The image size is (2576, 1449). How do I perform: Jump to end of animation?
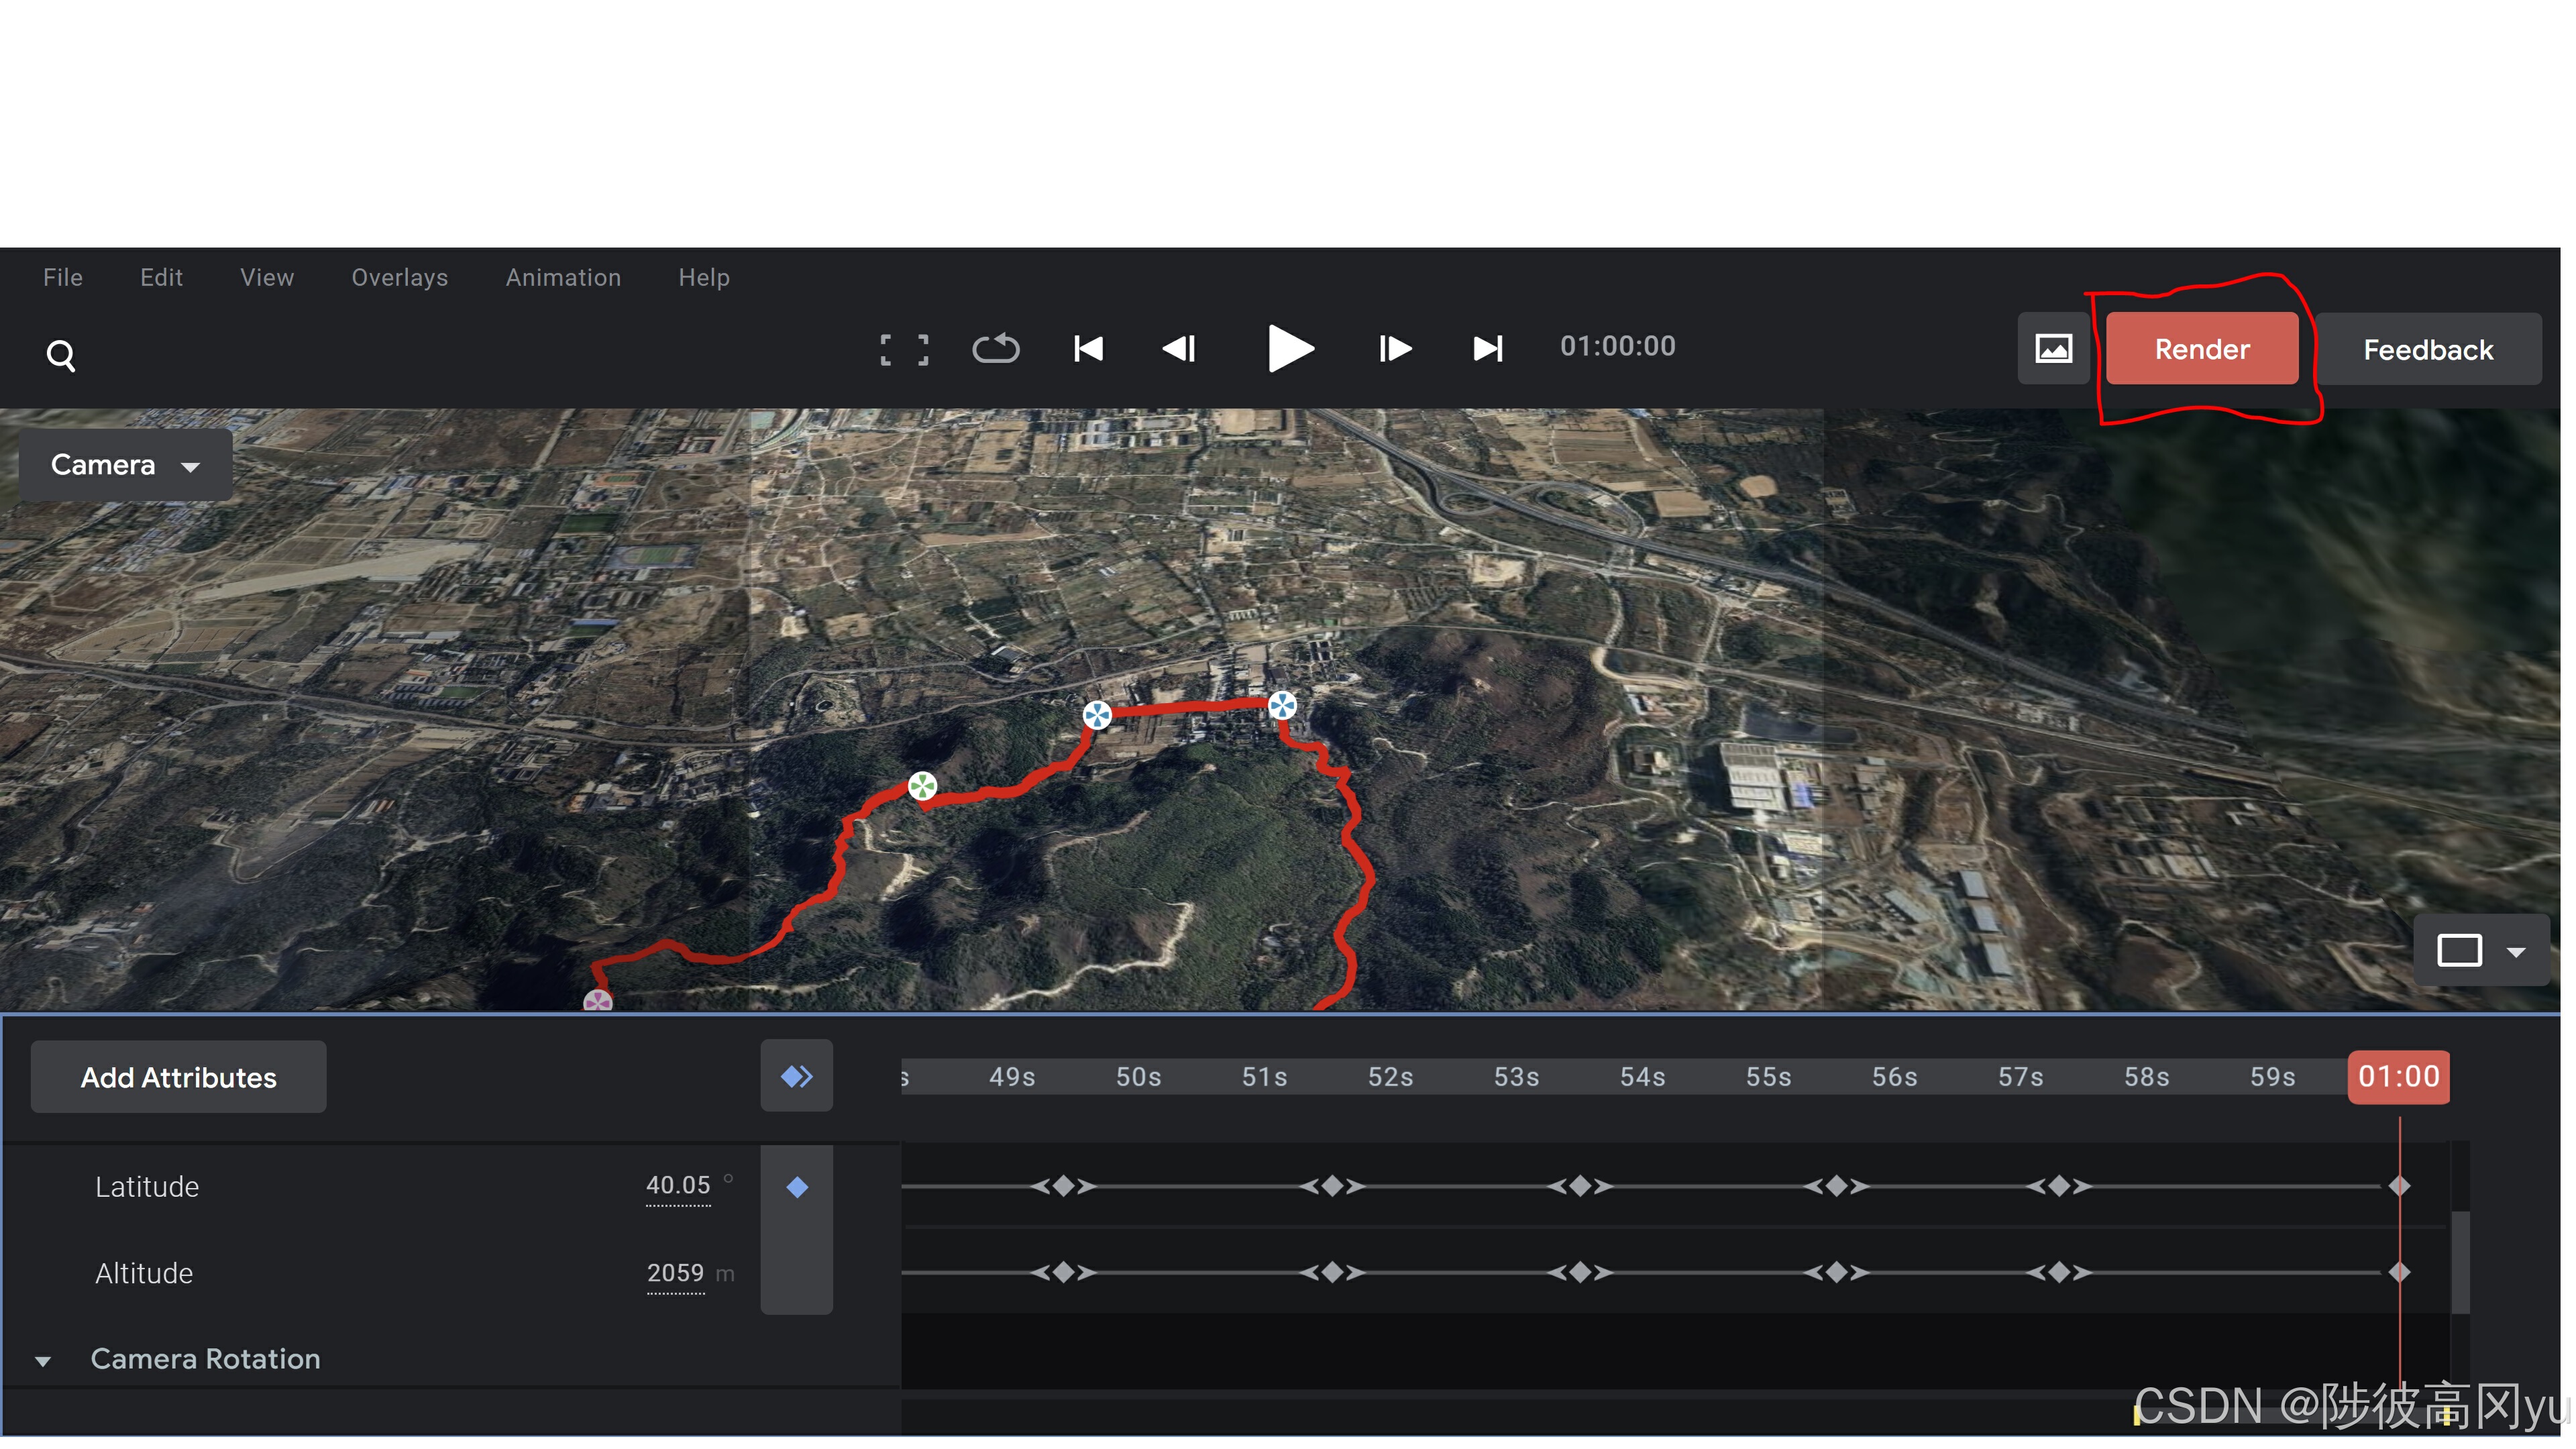1487,349
